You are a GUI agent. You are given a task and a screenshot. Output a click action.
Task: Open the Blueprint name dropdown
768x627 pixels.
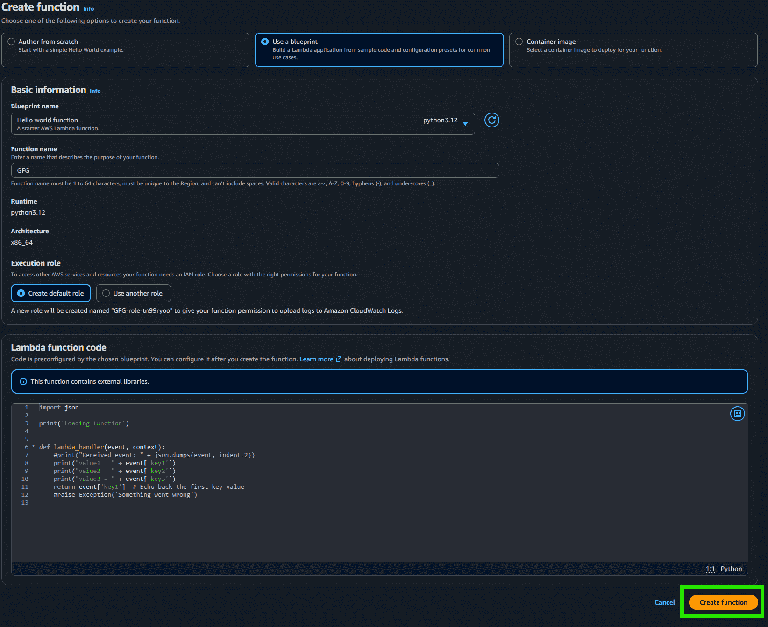[242, 124]
